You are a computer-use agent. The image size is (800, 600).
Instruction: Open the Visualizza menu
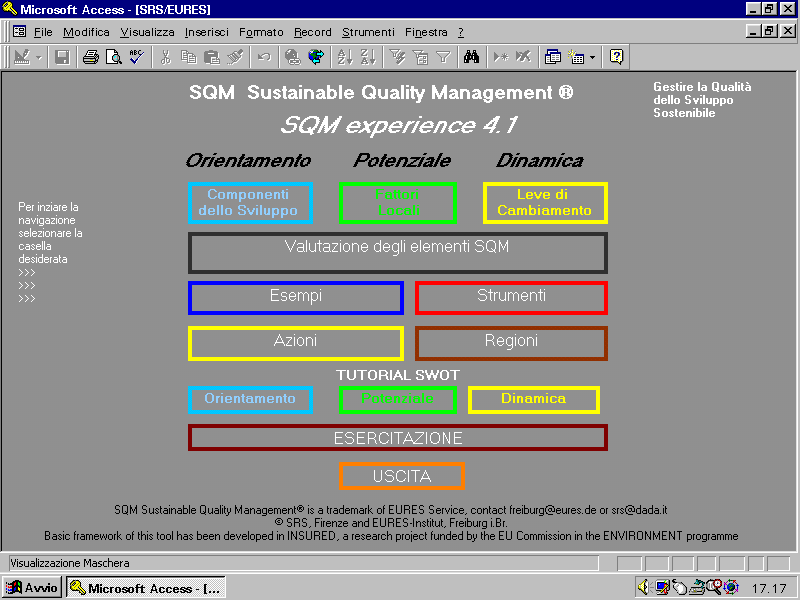(147, 32)
